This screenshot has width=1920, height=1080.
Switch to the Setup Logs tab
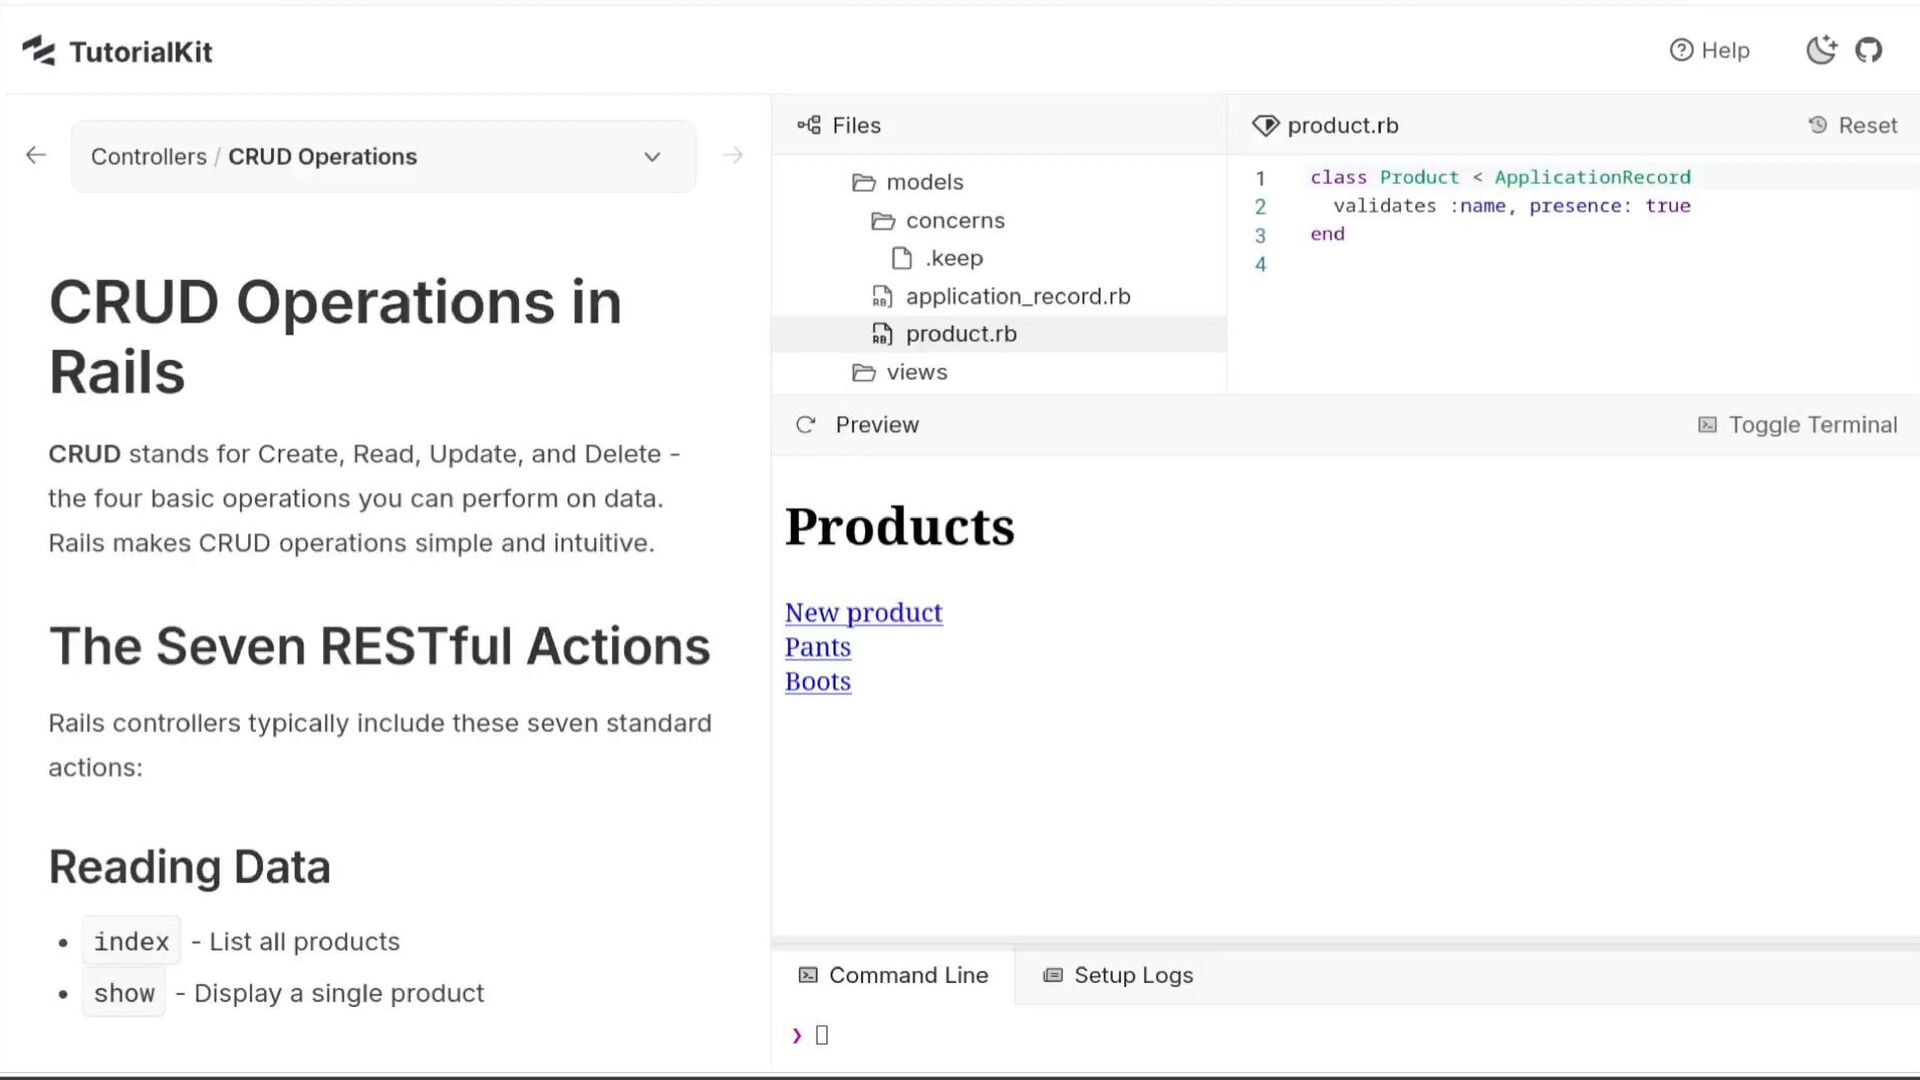pyautogui.click(x=1118, y=975)
